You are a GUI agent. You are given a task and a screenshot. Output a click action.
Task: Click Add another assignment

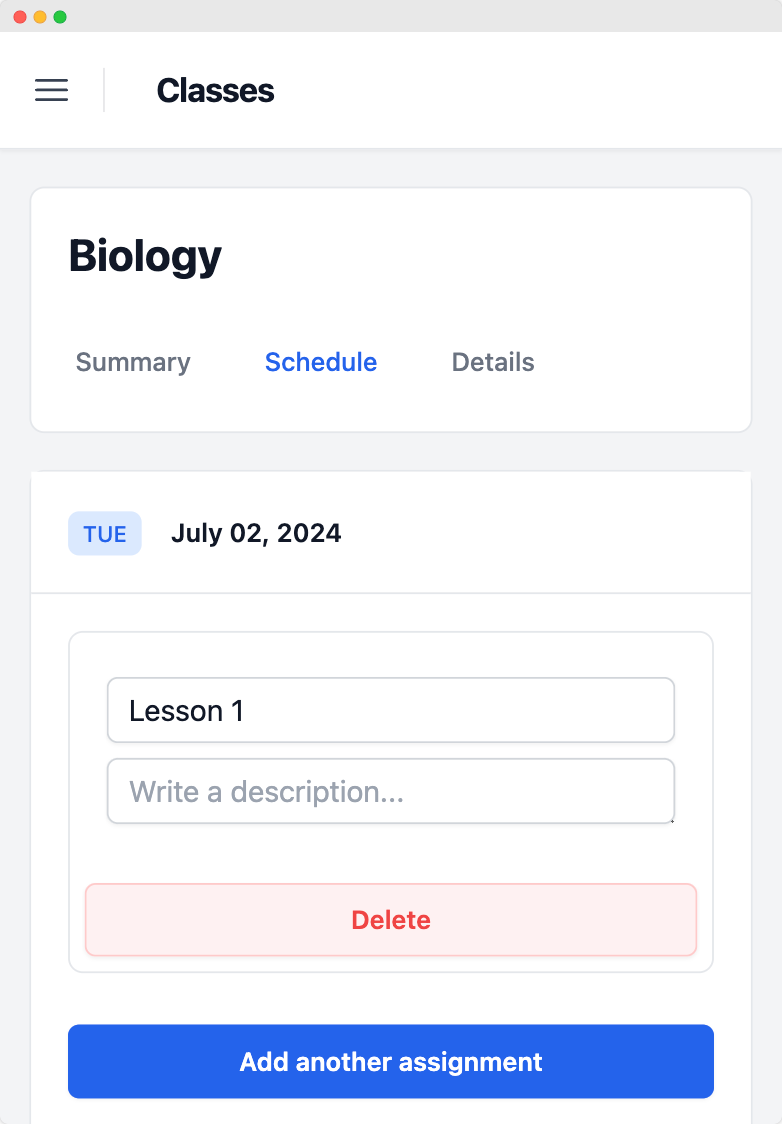(390, 1062)
